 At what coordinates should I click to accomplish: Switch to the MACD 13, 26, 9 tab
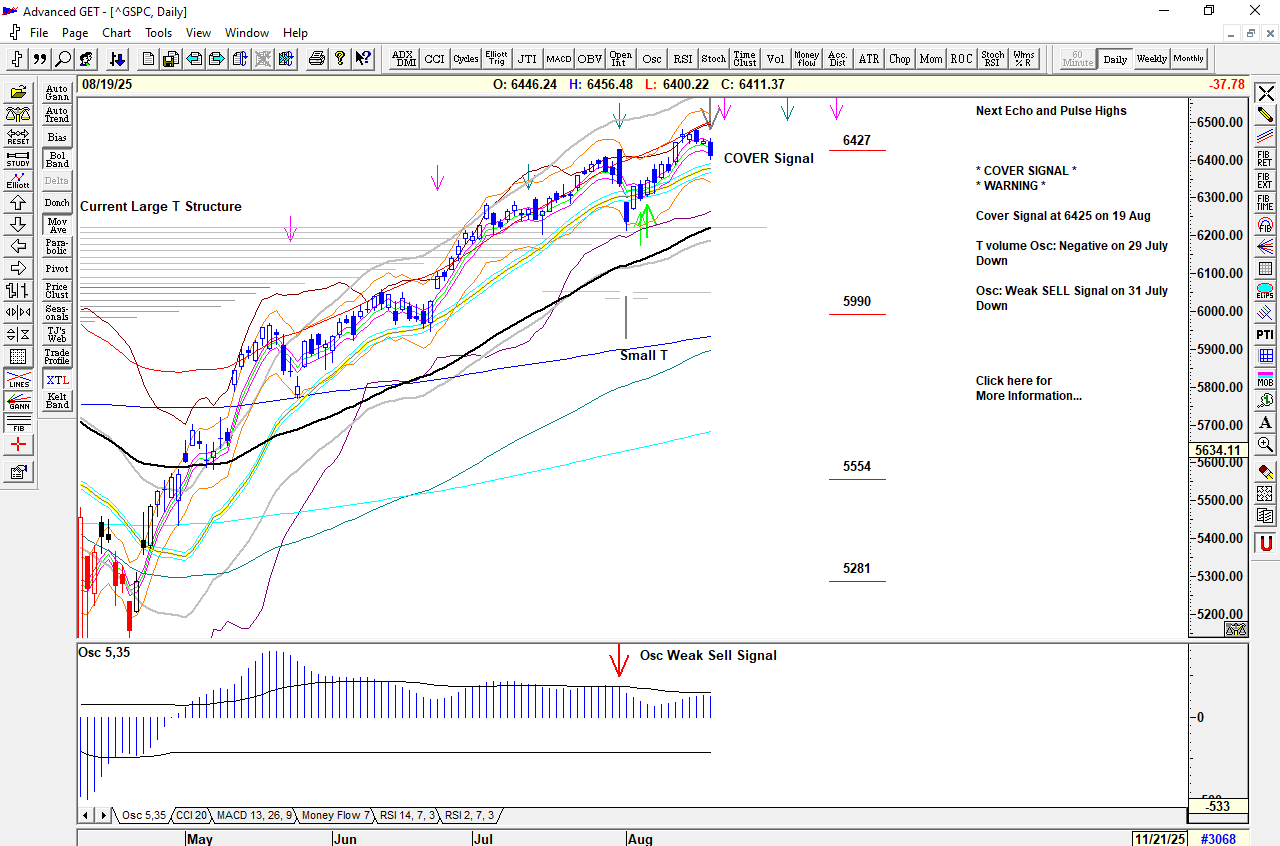tap(254, 816)
